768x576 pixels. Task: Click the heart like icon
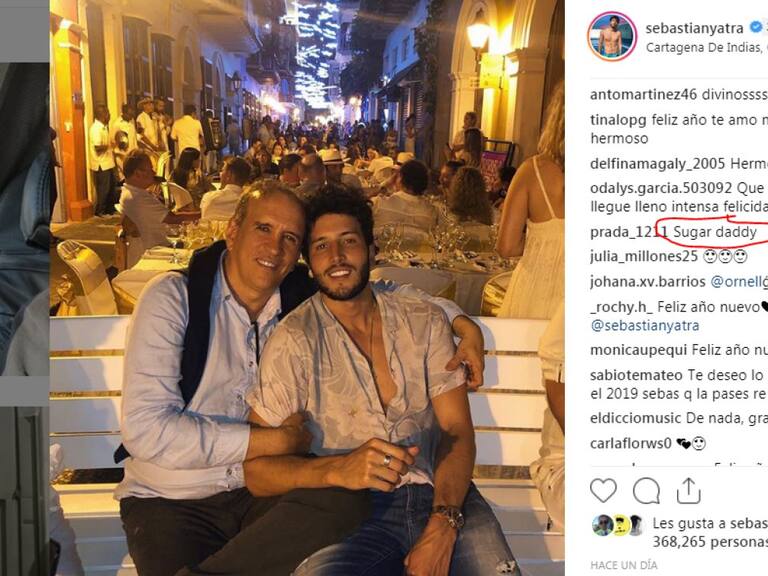pyautogui.click(x=603, y=490)
